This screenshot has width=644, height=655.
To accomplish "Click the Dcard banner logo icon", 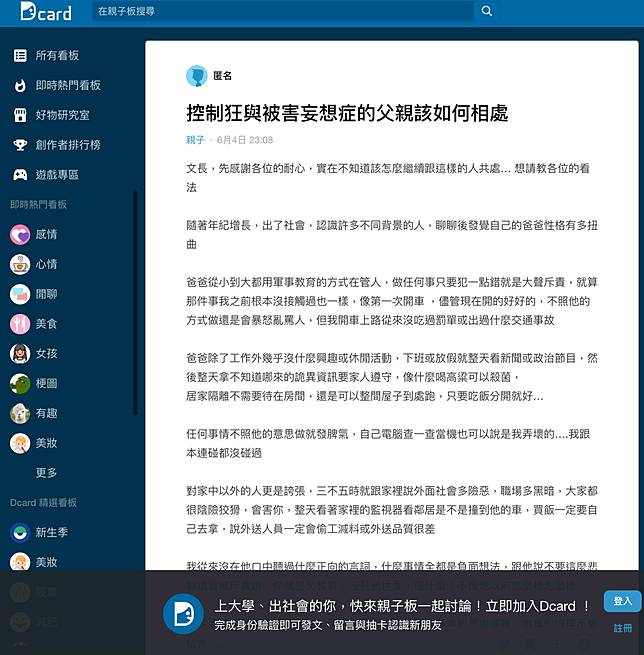I will click(x=183, y=614).
